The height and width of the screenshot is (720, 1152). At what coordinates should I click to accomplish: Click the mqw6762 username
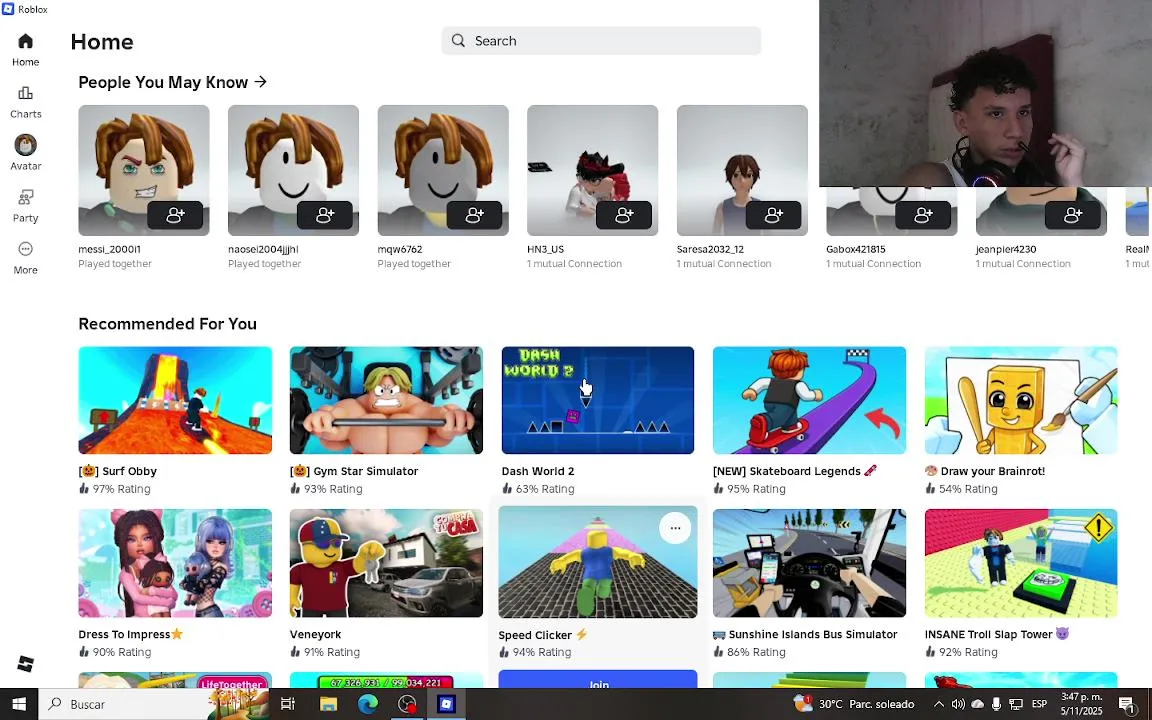click(x=400, y=249)
